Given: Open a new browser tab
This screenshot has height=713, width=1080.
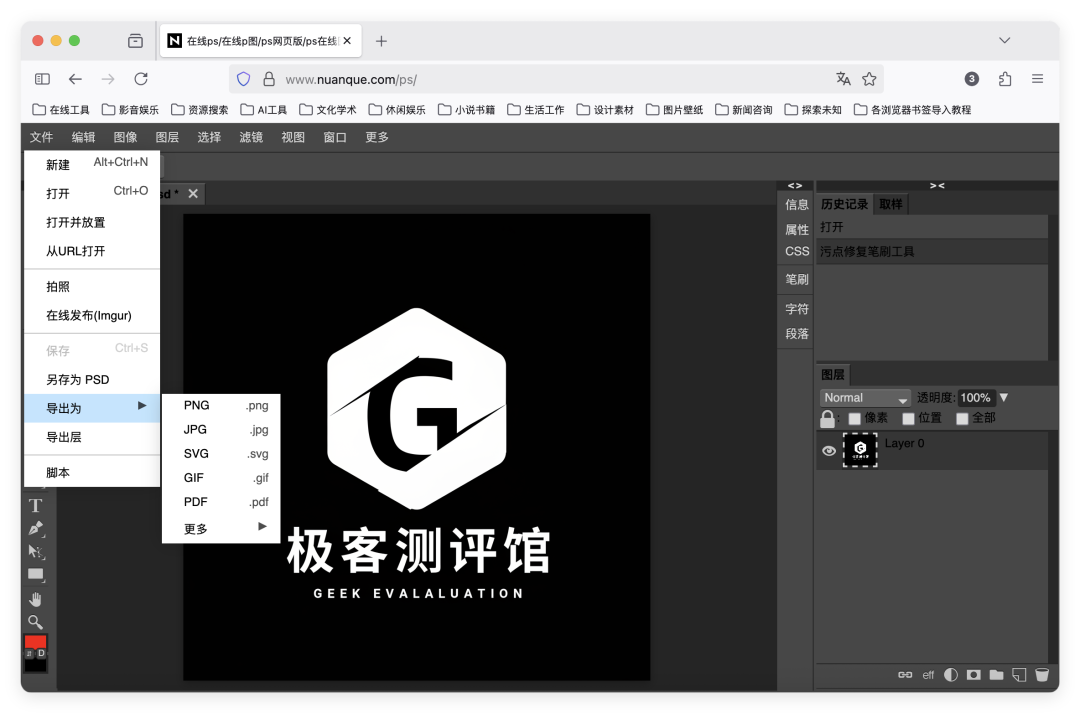Looking at the screenshot, I should pos(381,41).
